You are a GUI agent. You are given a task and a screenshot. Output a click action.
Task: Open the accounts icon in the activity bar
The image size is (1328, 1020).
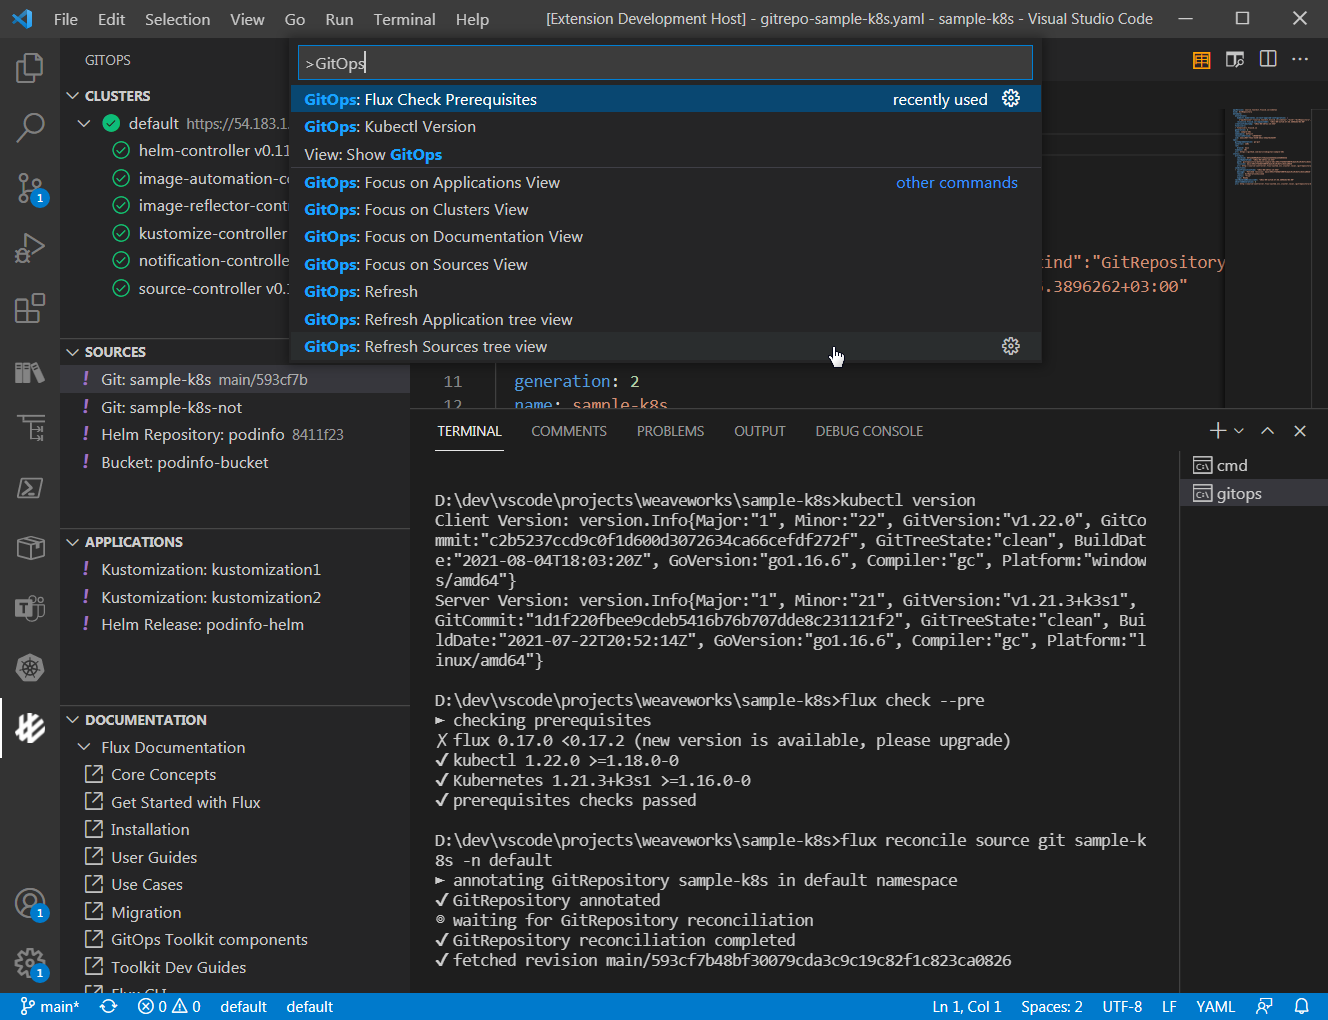click(30, 905)
